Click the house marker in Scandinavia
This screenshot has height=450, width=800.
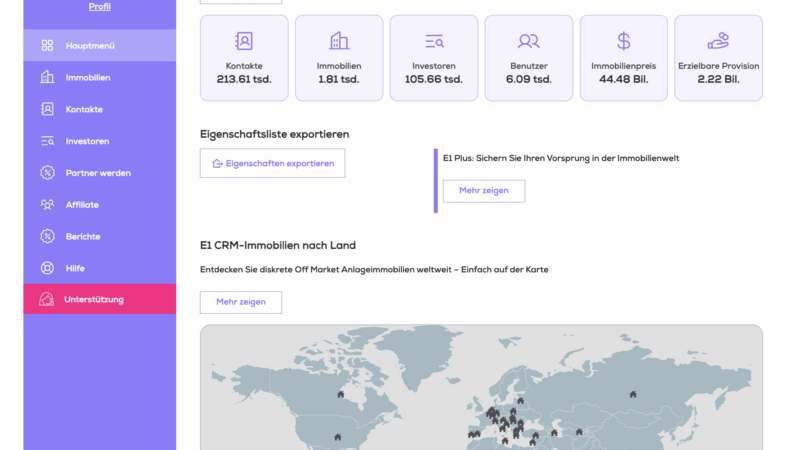[520, 401]
